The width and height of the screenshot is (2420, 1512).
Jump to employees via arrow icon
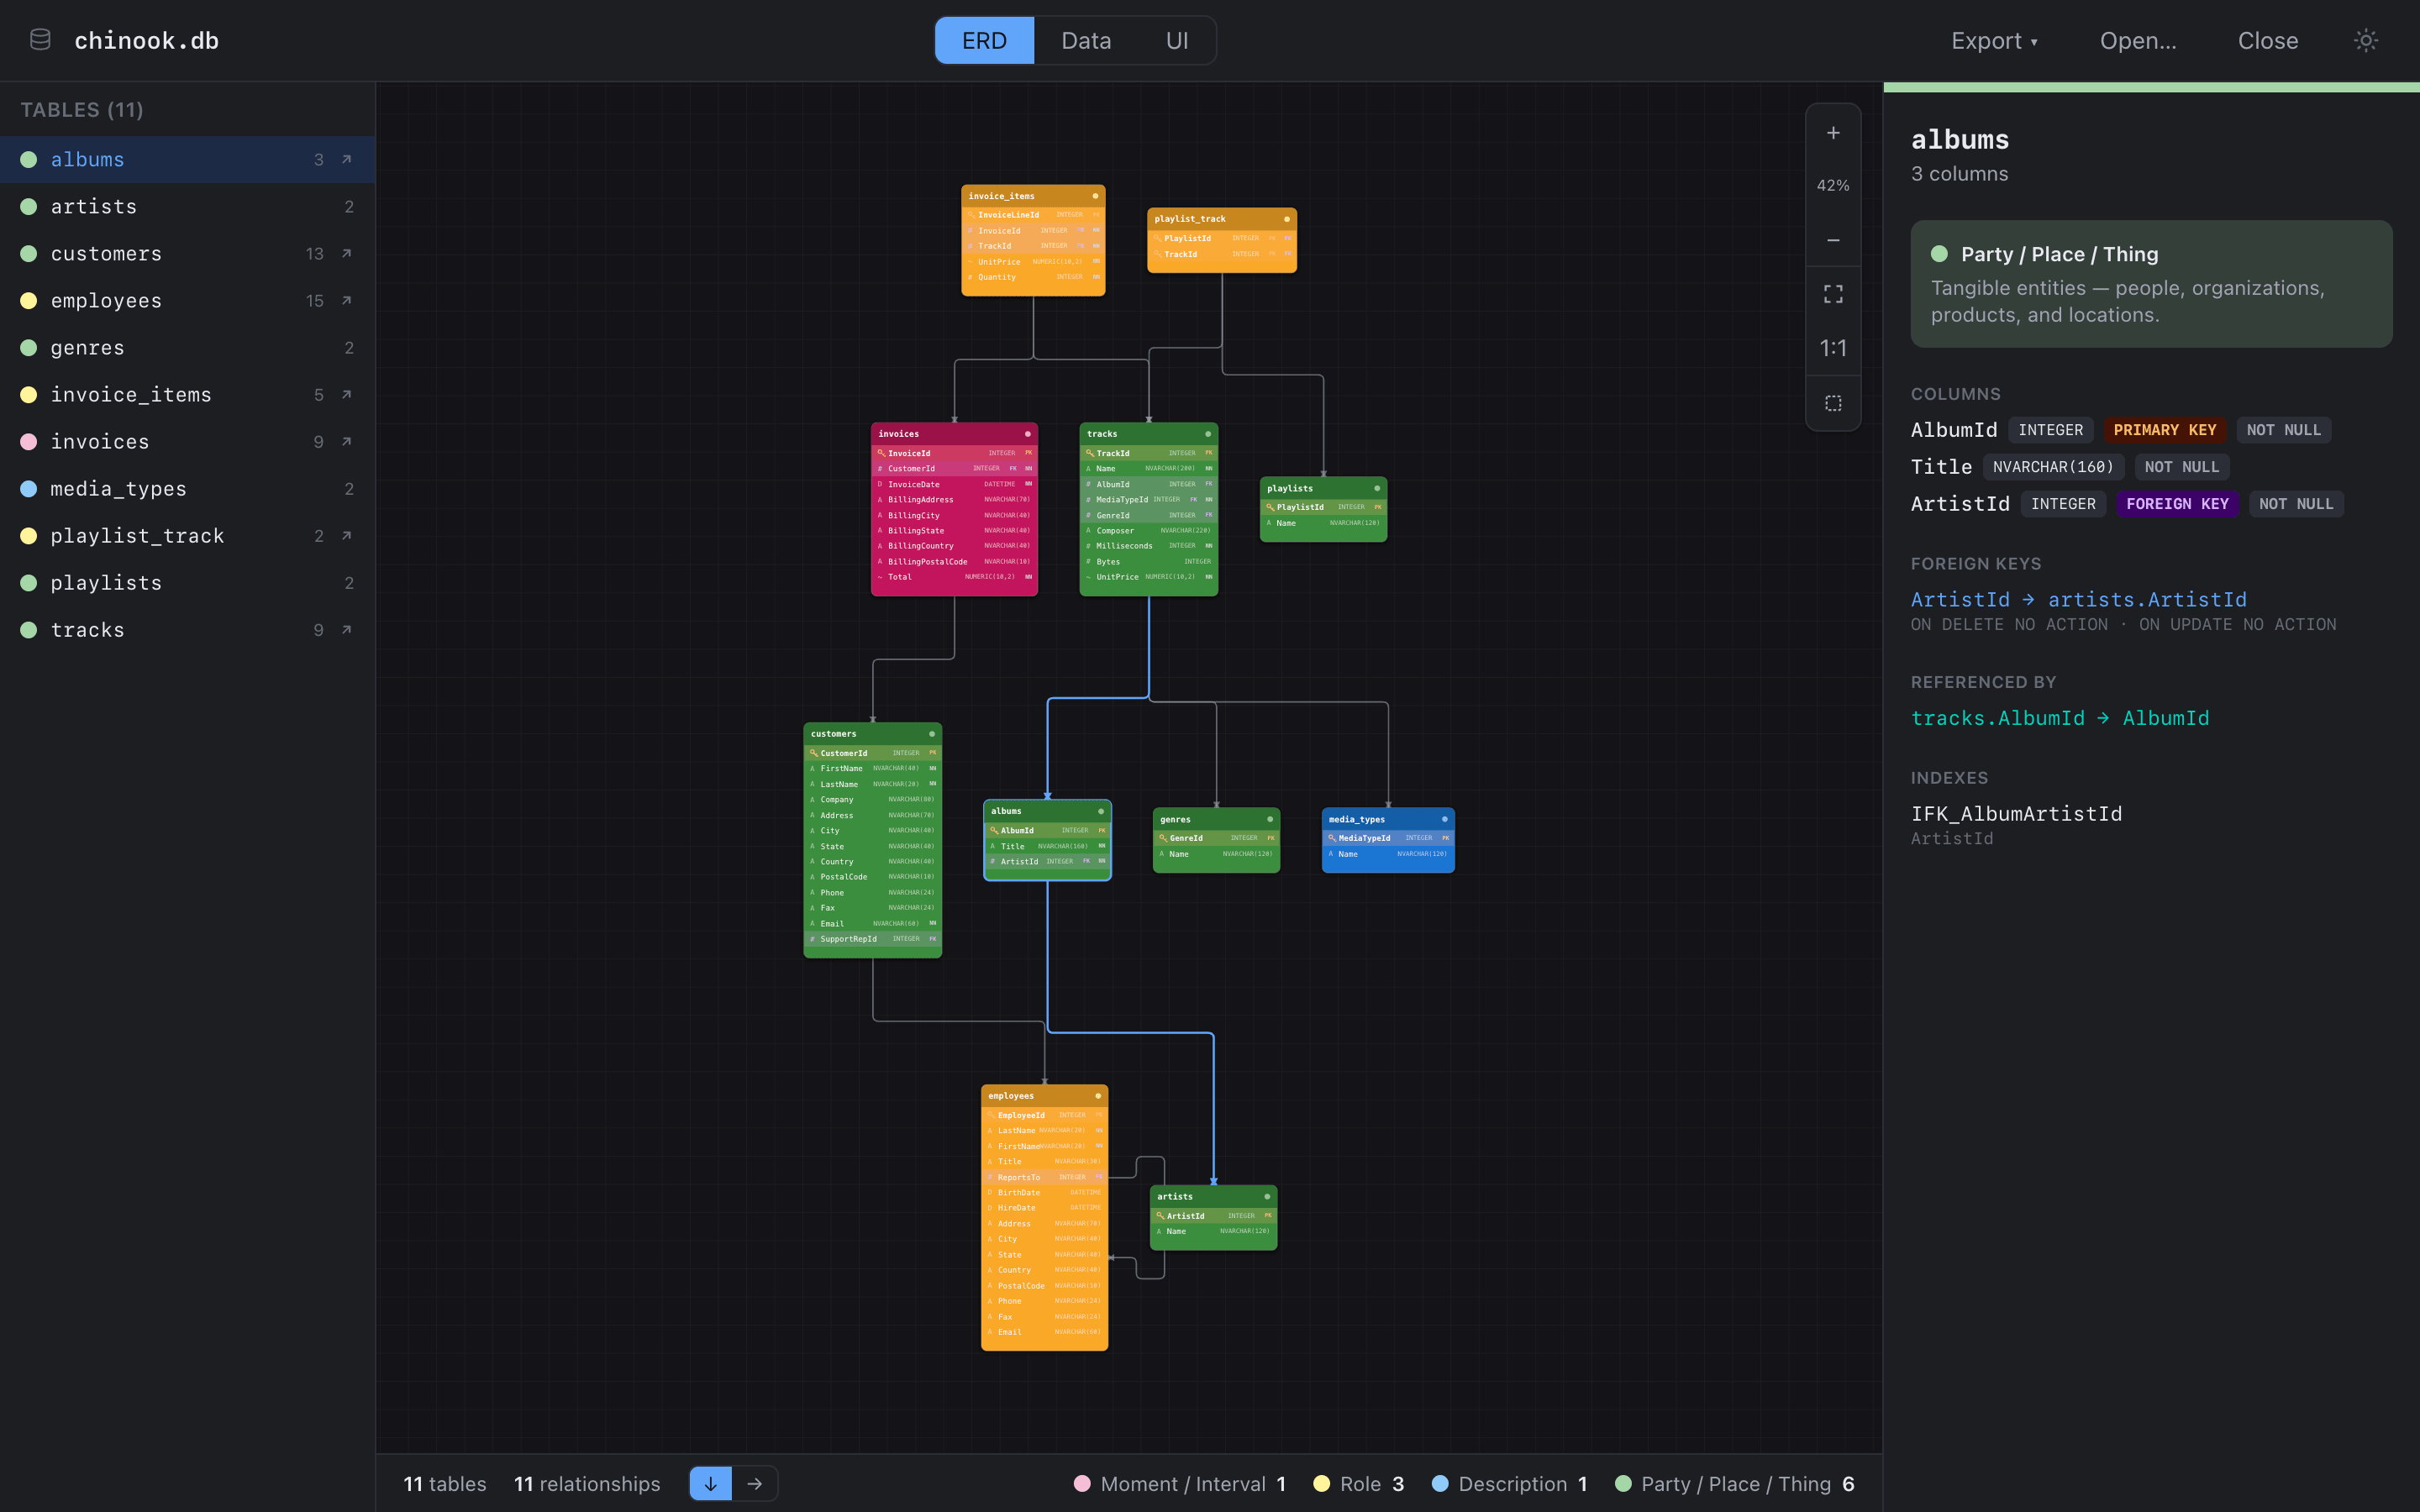pyautogui.click(x=347, y=300)
